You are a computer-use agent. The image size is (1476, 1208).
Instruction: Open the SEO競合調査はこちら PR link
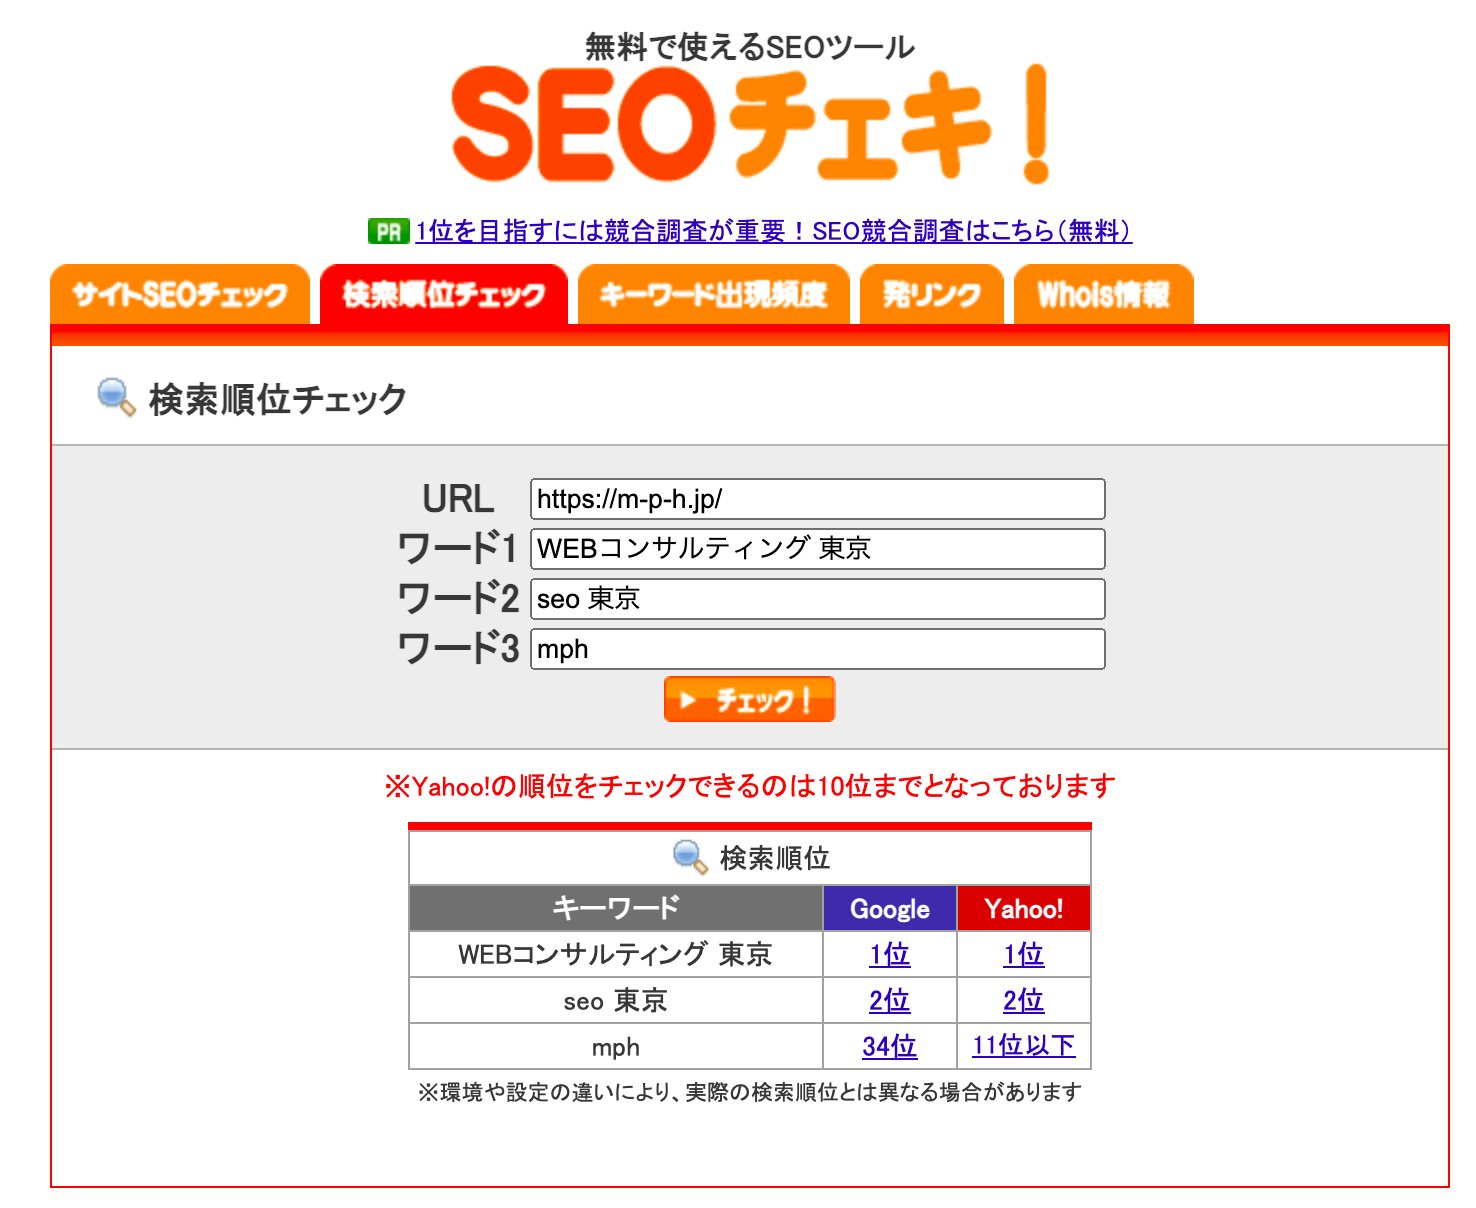773,232
